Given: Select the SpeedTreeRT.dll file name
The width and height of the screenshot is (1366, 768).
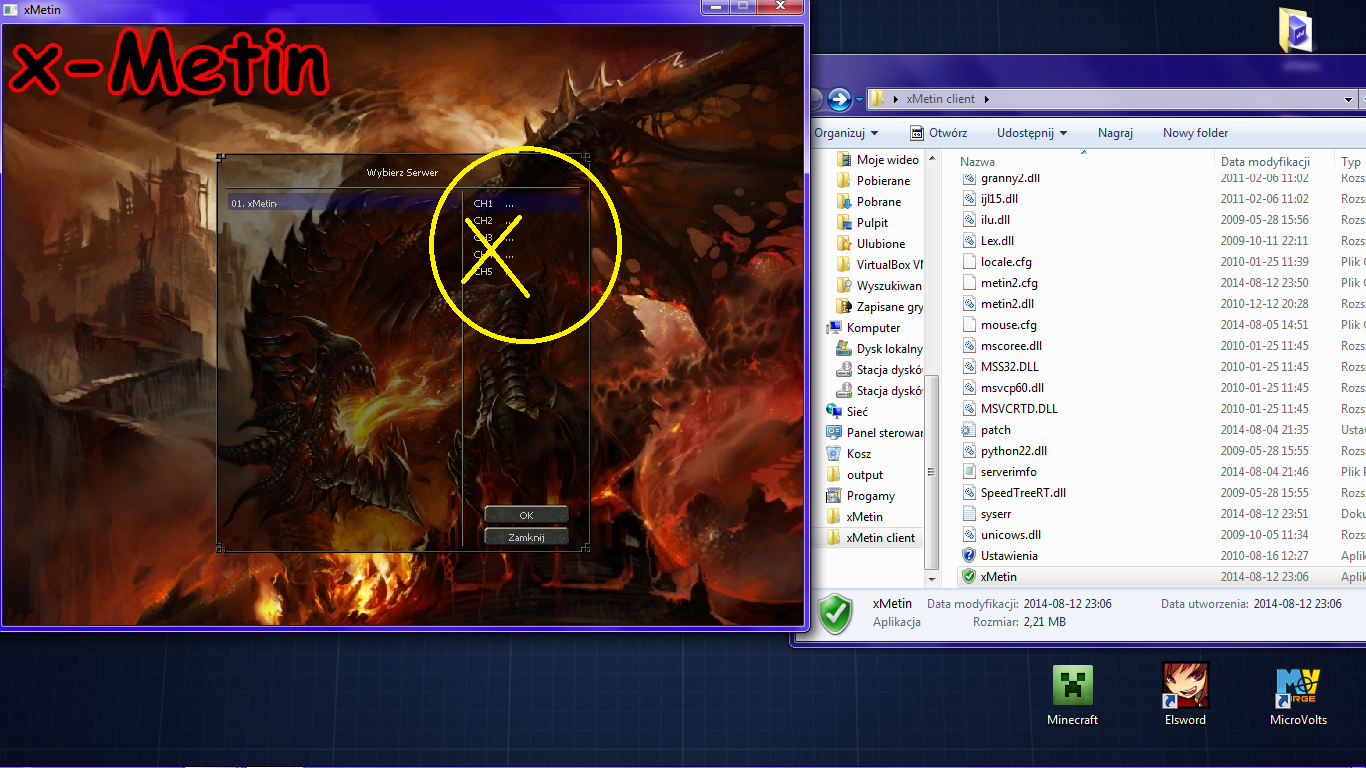Looking at the screenshot, I should pyautogui.click(x=1023, y=493).
